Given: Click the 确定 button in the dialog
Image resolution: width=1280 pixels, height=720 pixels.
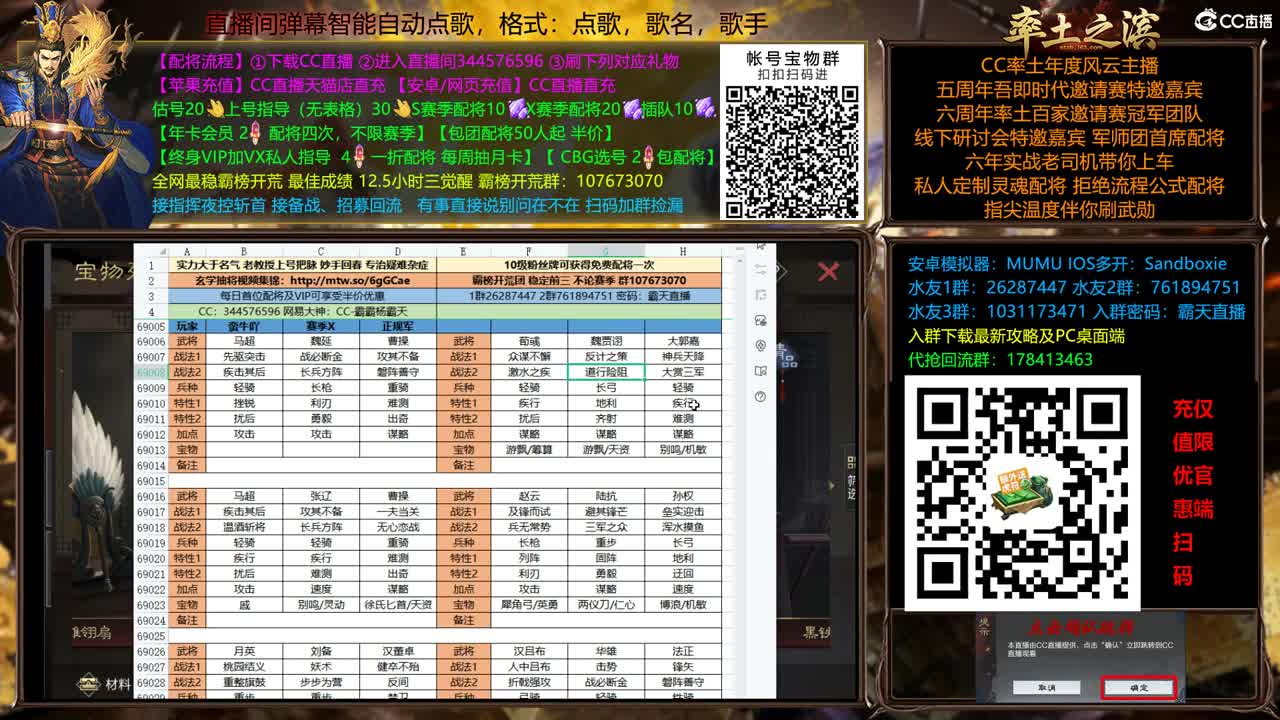Looking at the screenshot, I should pyautogui.click(x=1138, y=688).
